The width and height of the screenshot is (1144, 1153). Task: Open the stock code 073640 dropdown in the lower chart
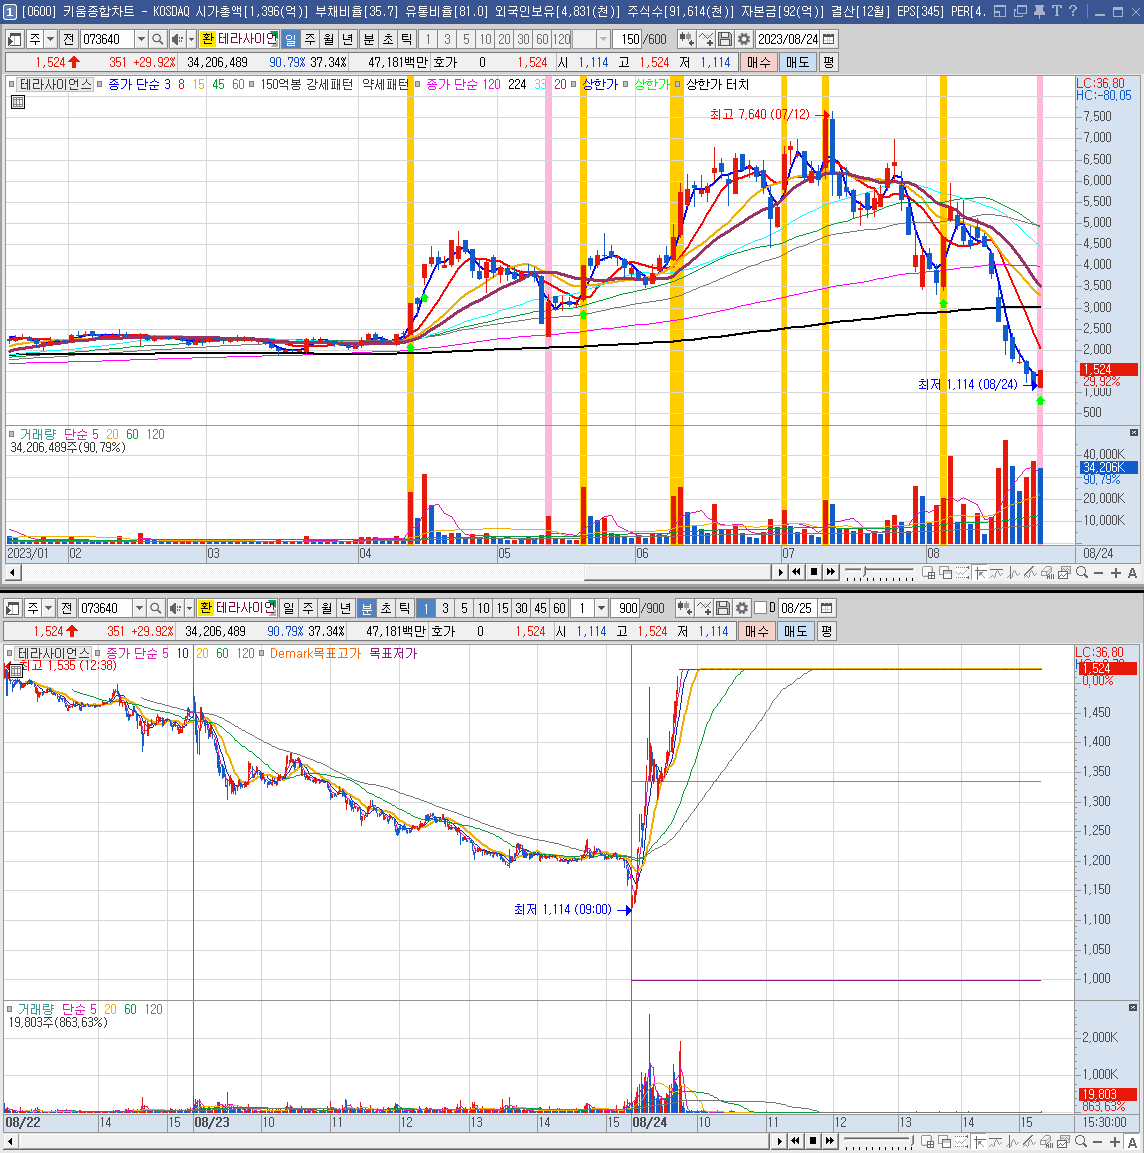(x=139, y=608)
